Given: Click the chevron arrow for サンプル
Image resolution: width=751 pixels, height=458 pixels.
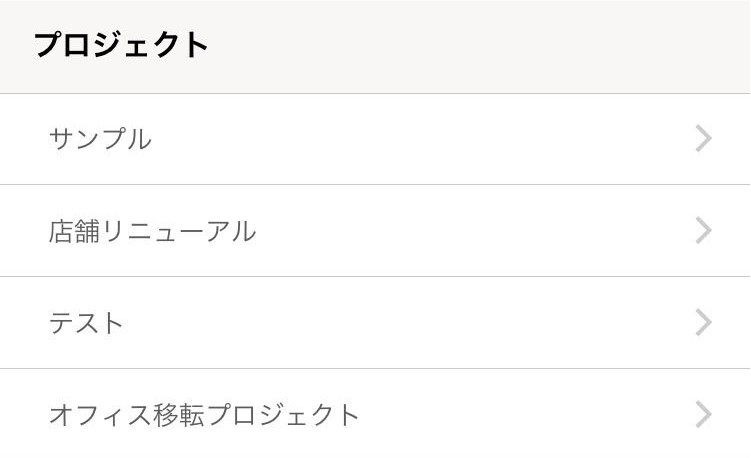Looking at the screenshot, I should (703, 139).
